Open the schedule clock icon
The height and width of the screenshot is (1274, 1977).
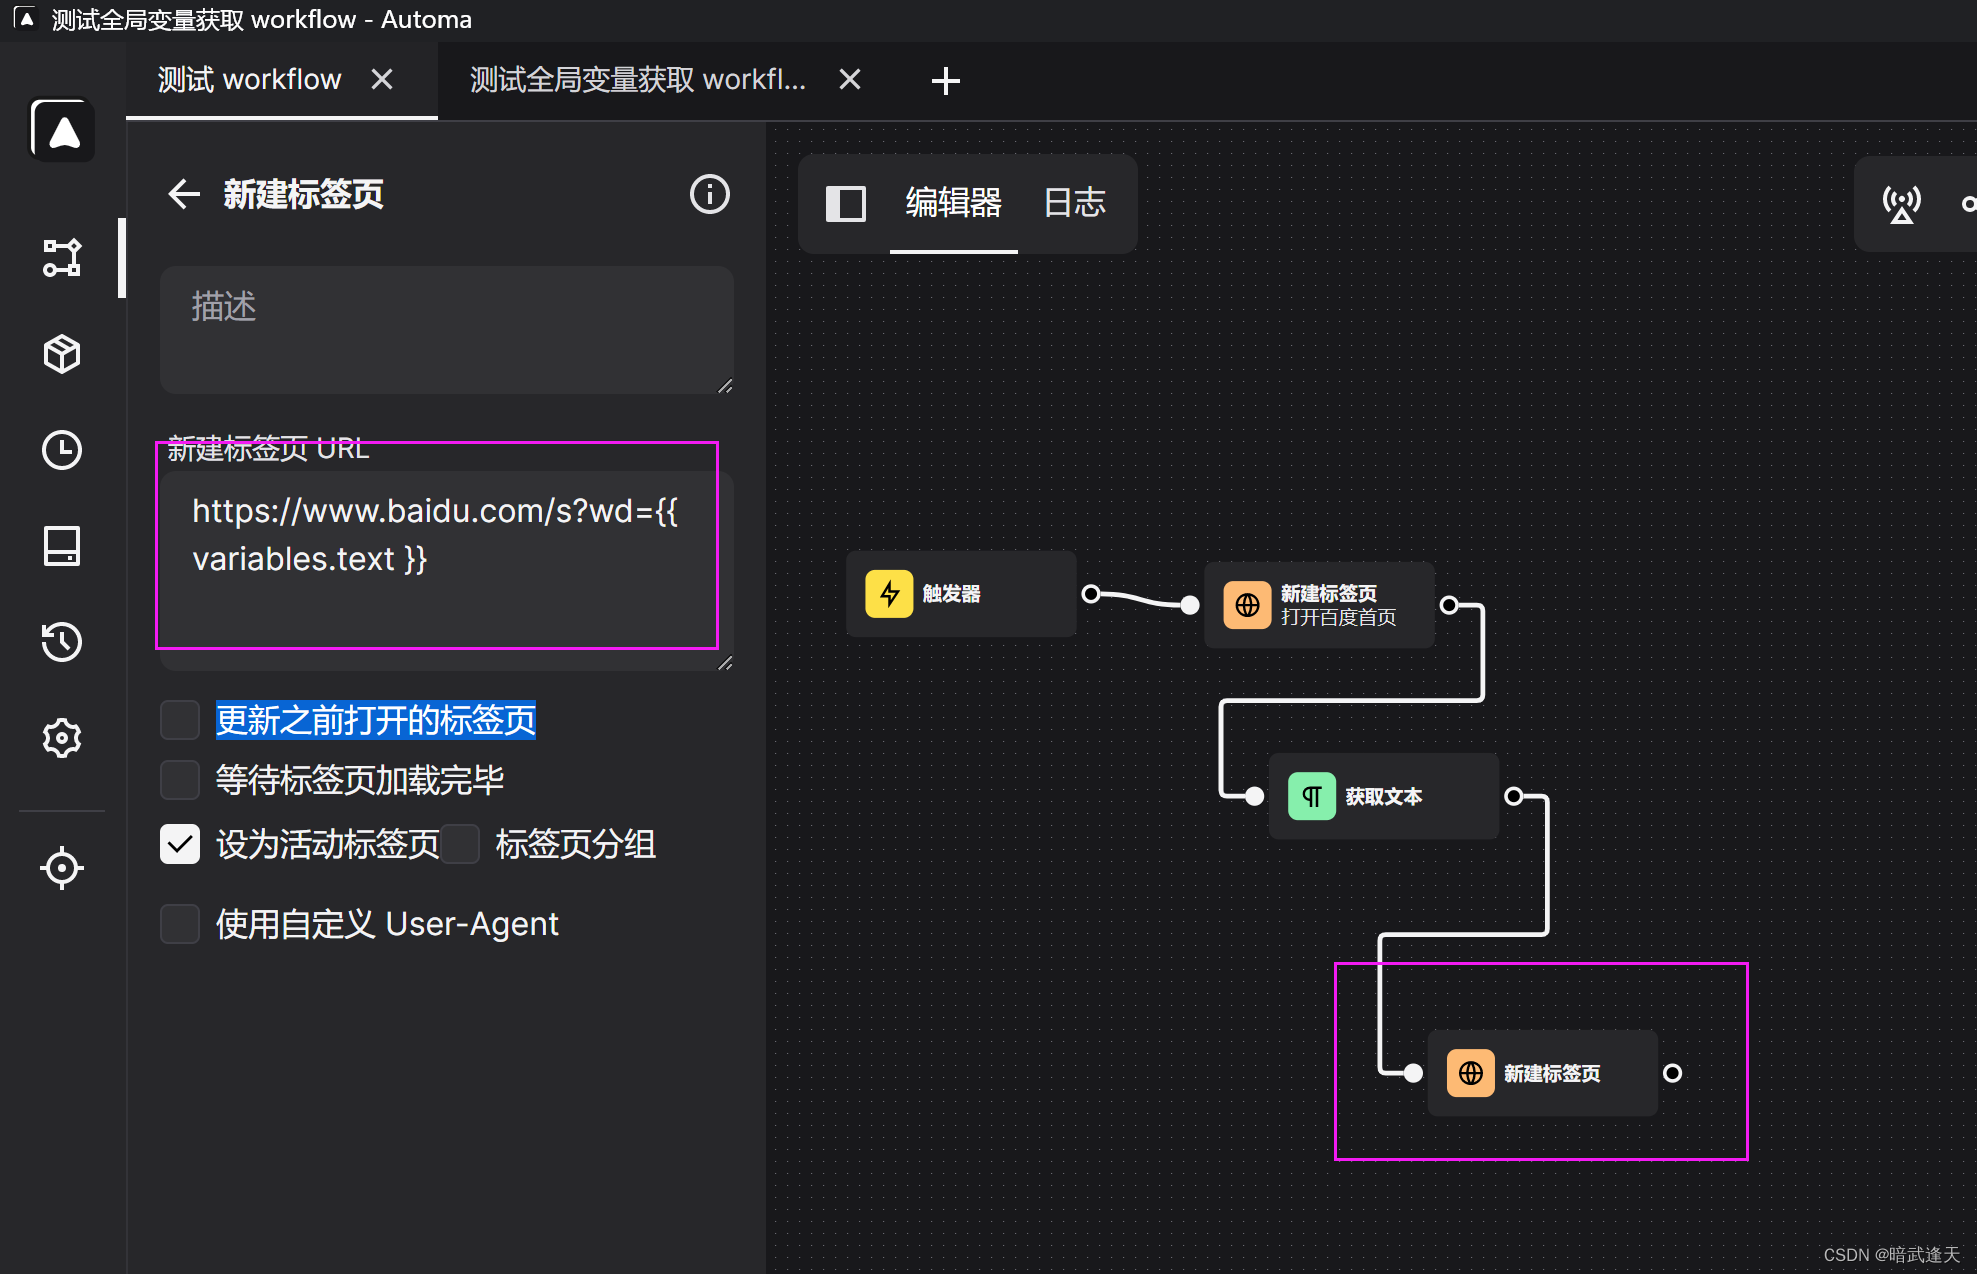(62, 450)
